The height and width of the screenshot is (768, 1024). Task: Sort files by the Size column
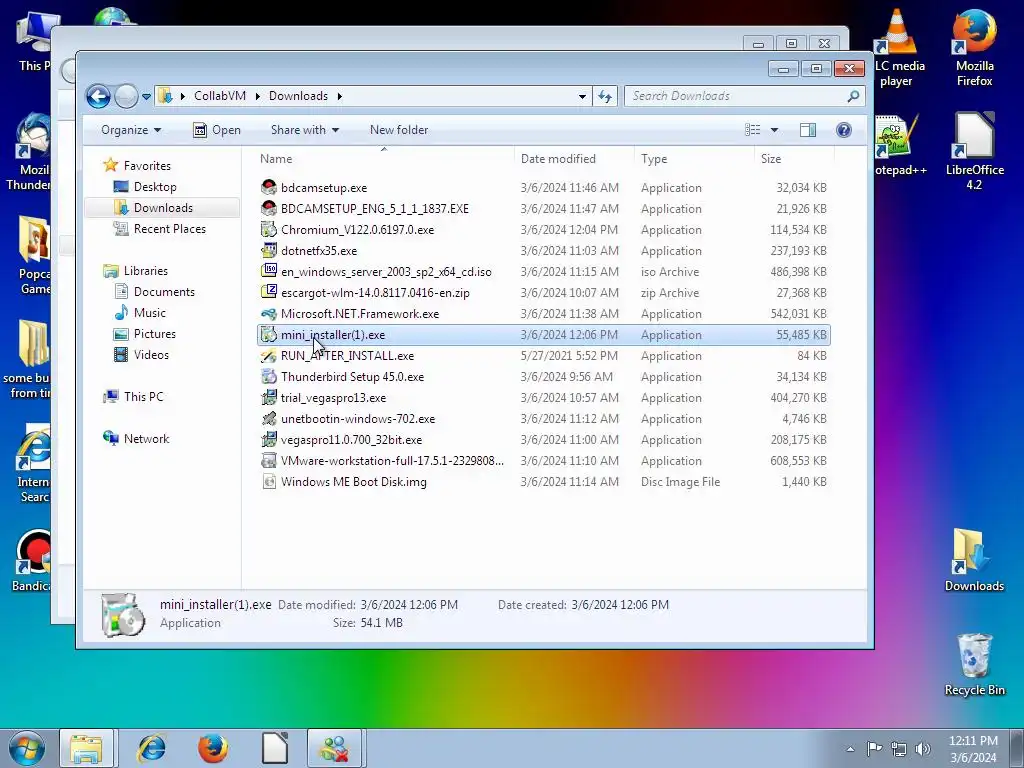point(794,159)
